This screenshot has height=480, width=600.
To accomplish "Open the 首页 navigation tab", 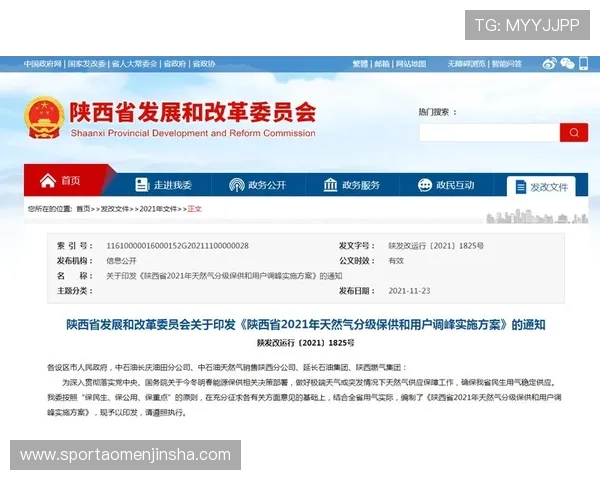I will (67, 180).
